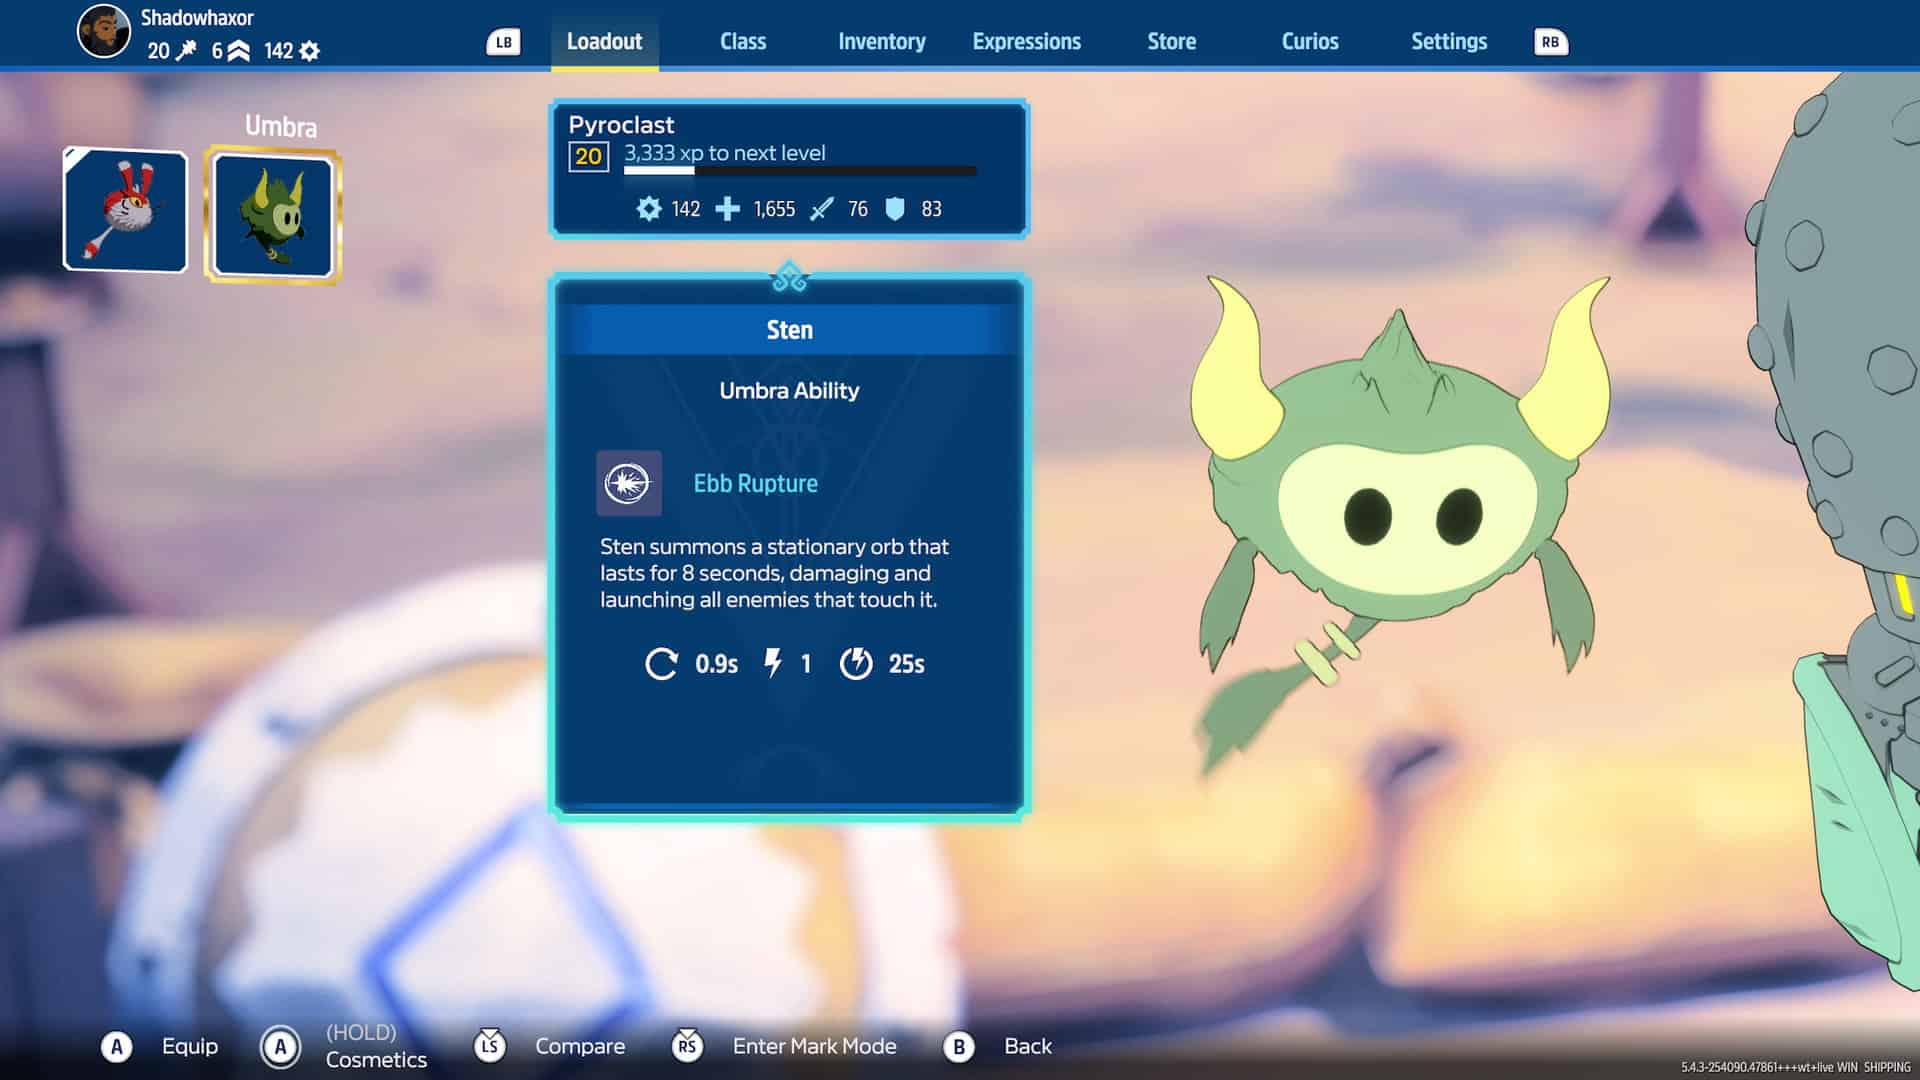
Task: Click the shield defense icon beside 83
Action: 895,209
